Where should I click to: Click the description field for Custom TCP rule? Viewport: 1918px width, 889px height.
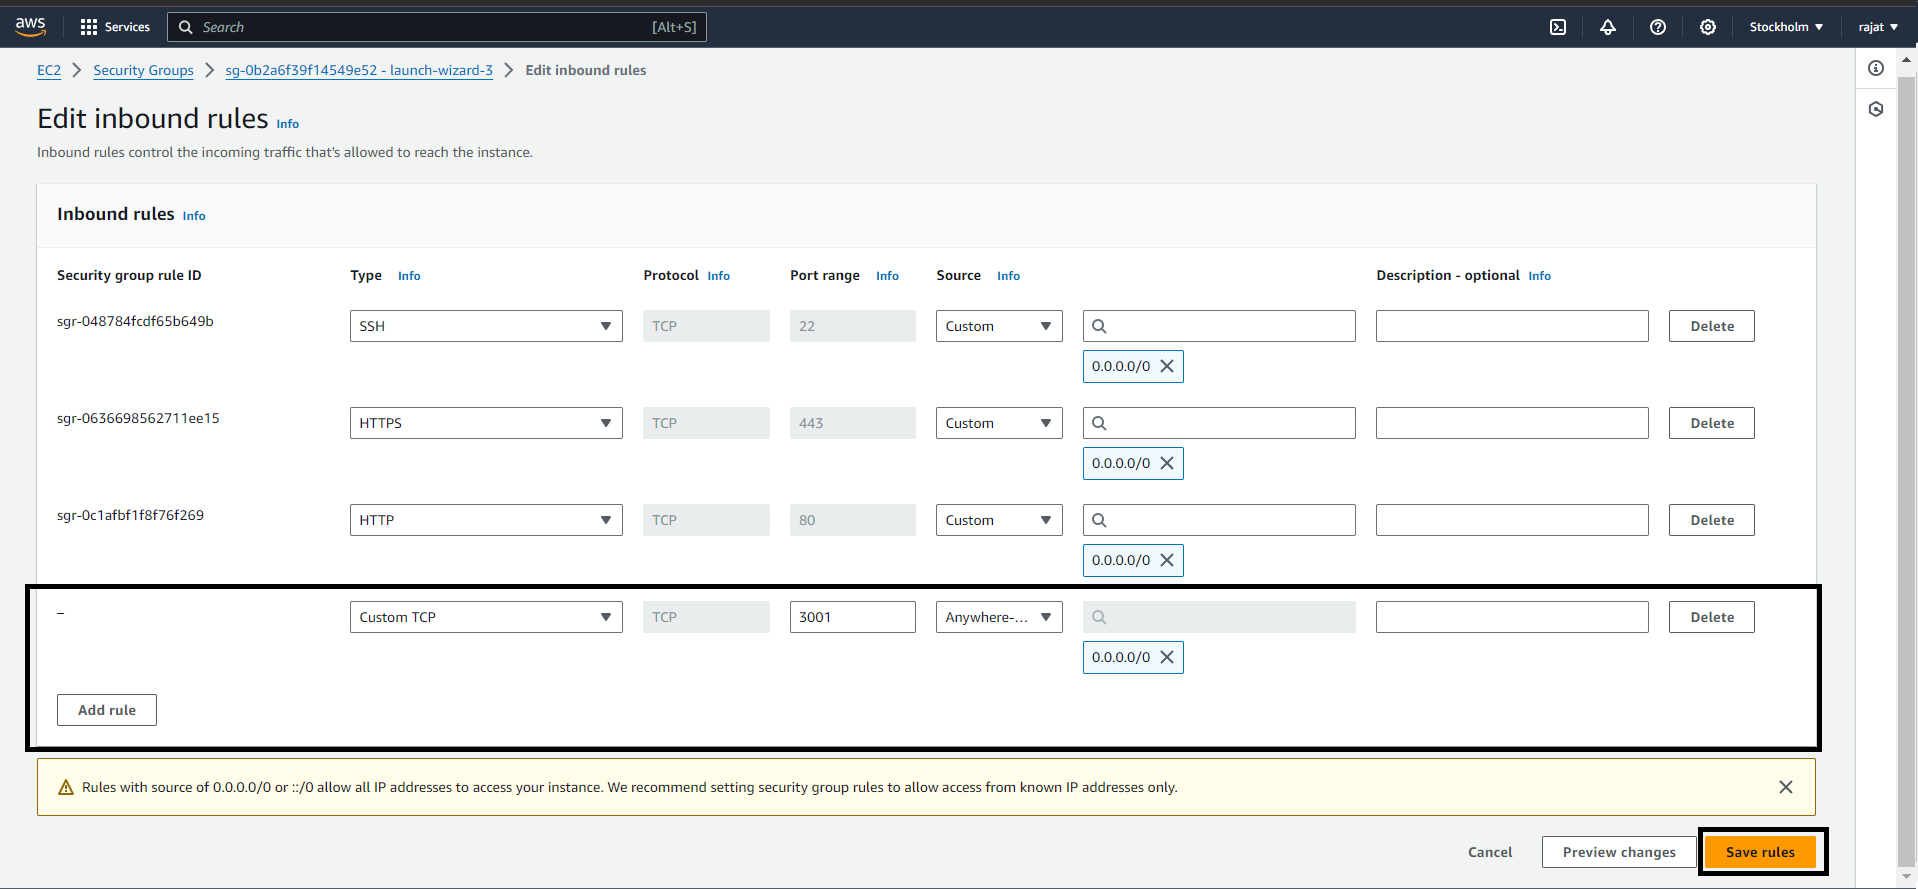(1512, 617)
